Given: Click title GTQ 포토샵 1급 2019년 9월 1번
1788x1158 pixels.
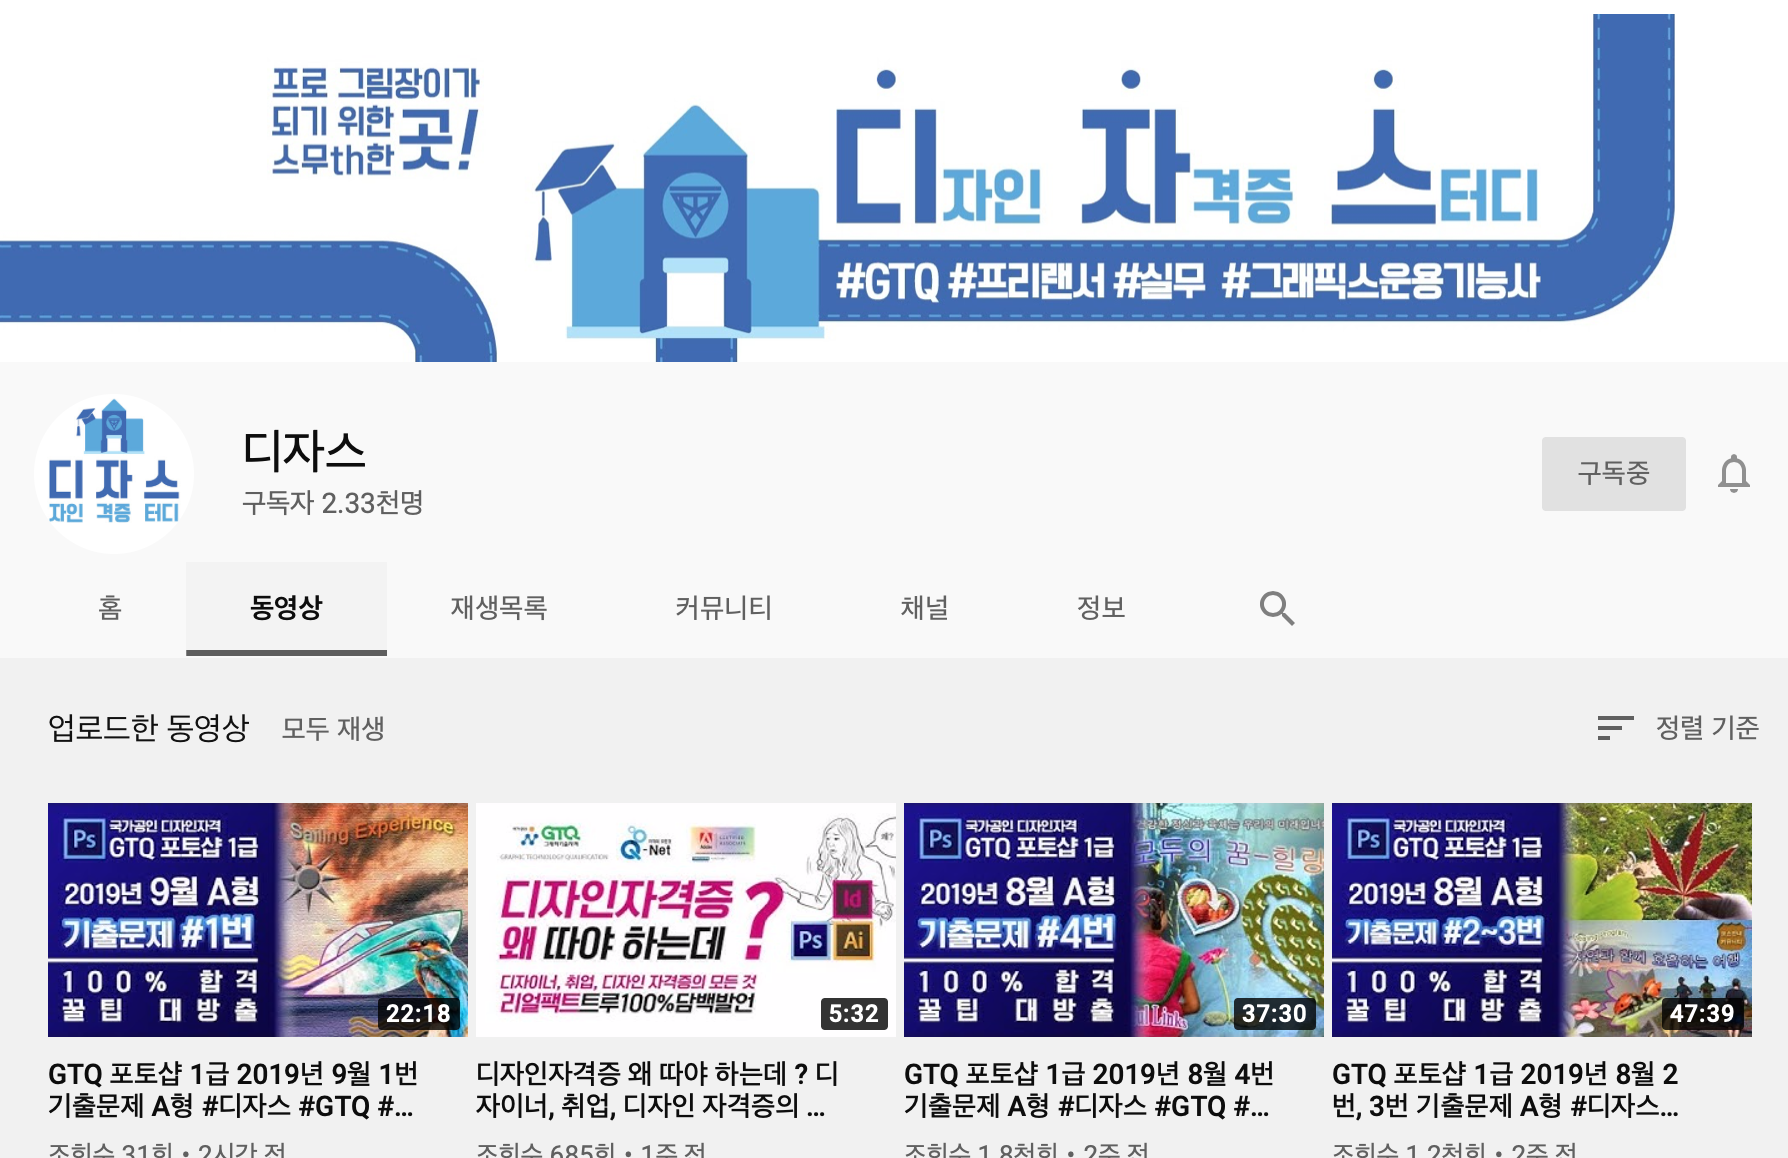Looking at the screenshot, I should 233,1089.
